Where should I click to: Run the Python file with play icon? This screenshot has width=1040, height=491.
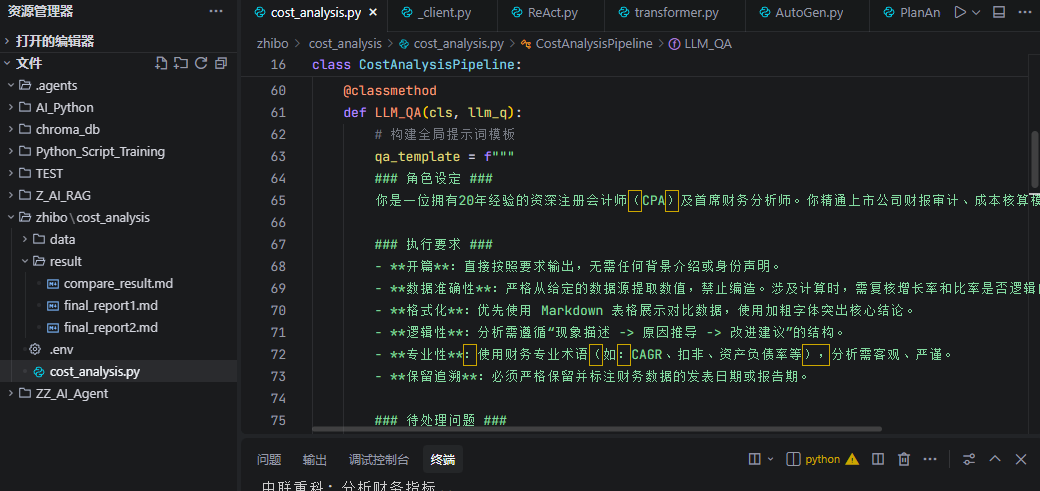coord(959,13)
